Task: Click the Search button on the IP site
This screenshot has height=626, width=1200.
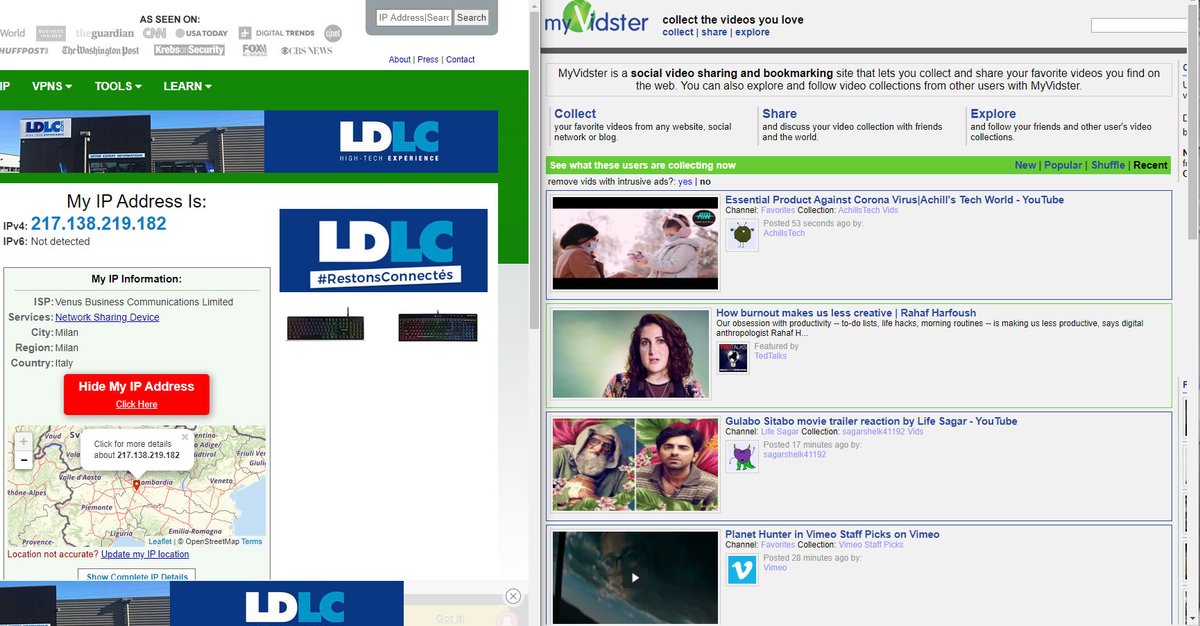Action: point(471,17)
